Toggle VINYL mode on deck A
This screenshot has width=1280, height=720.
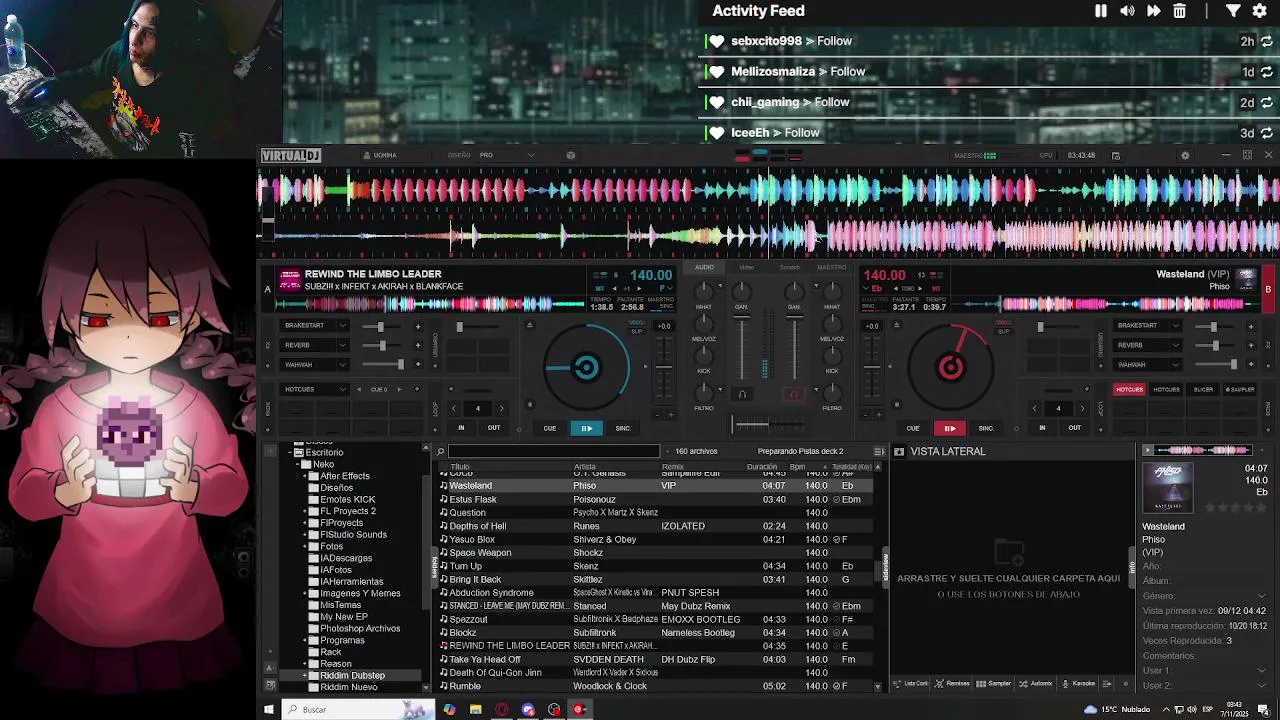pyautogui.click(x=637, y=322)
